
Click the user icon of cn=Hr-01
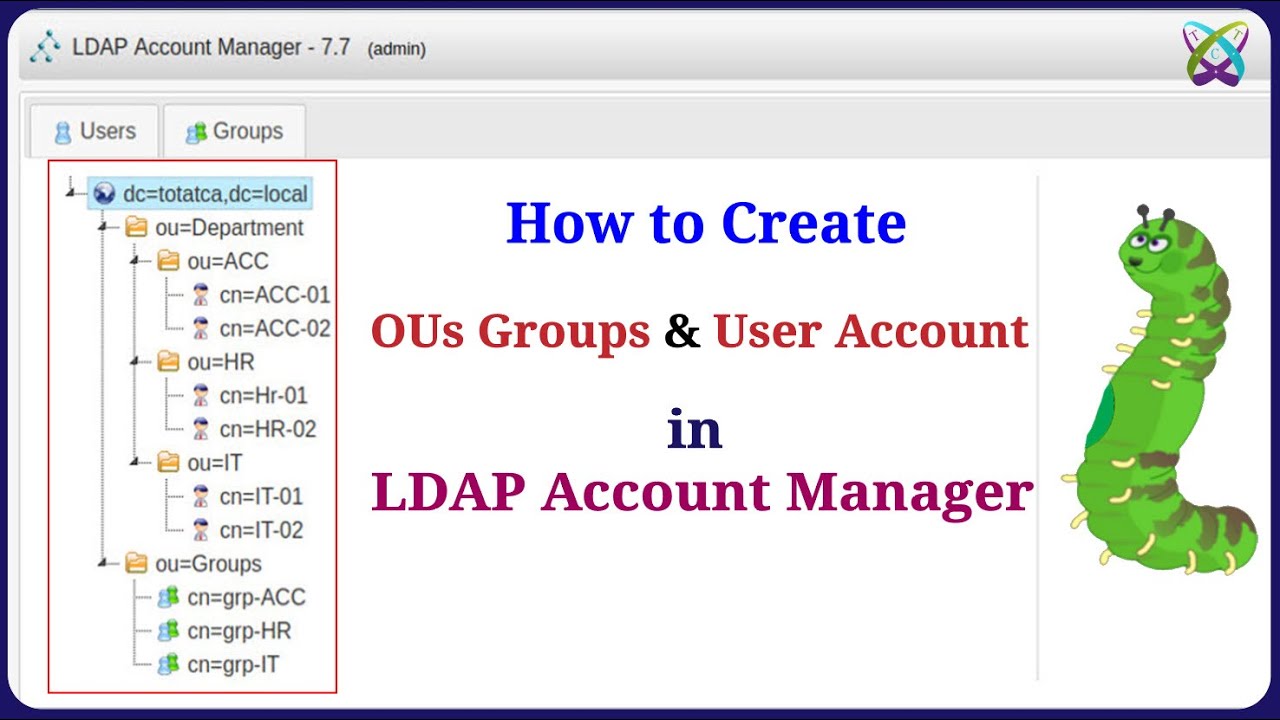click(201, 396)
